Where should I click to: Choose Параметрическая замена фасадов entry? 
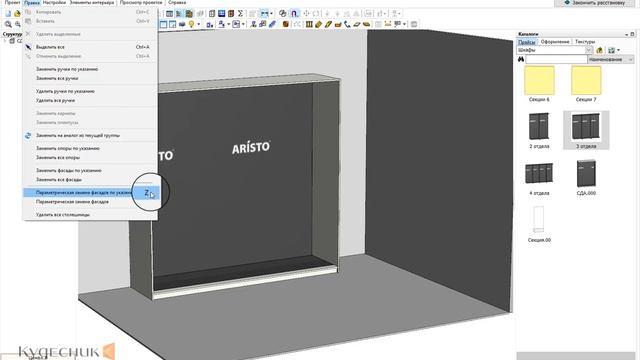pos(90,202)
